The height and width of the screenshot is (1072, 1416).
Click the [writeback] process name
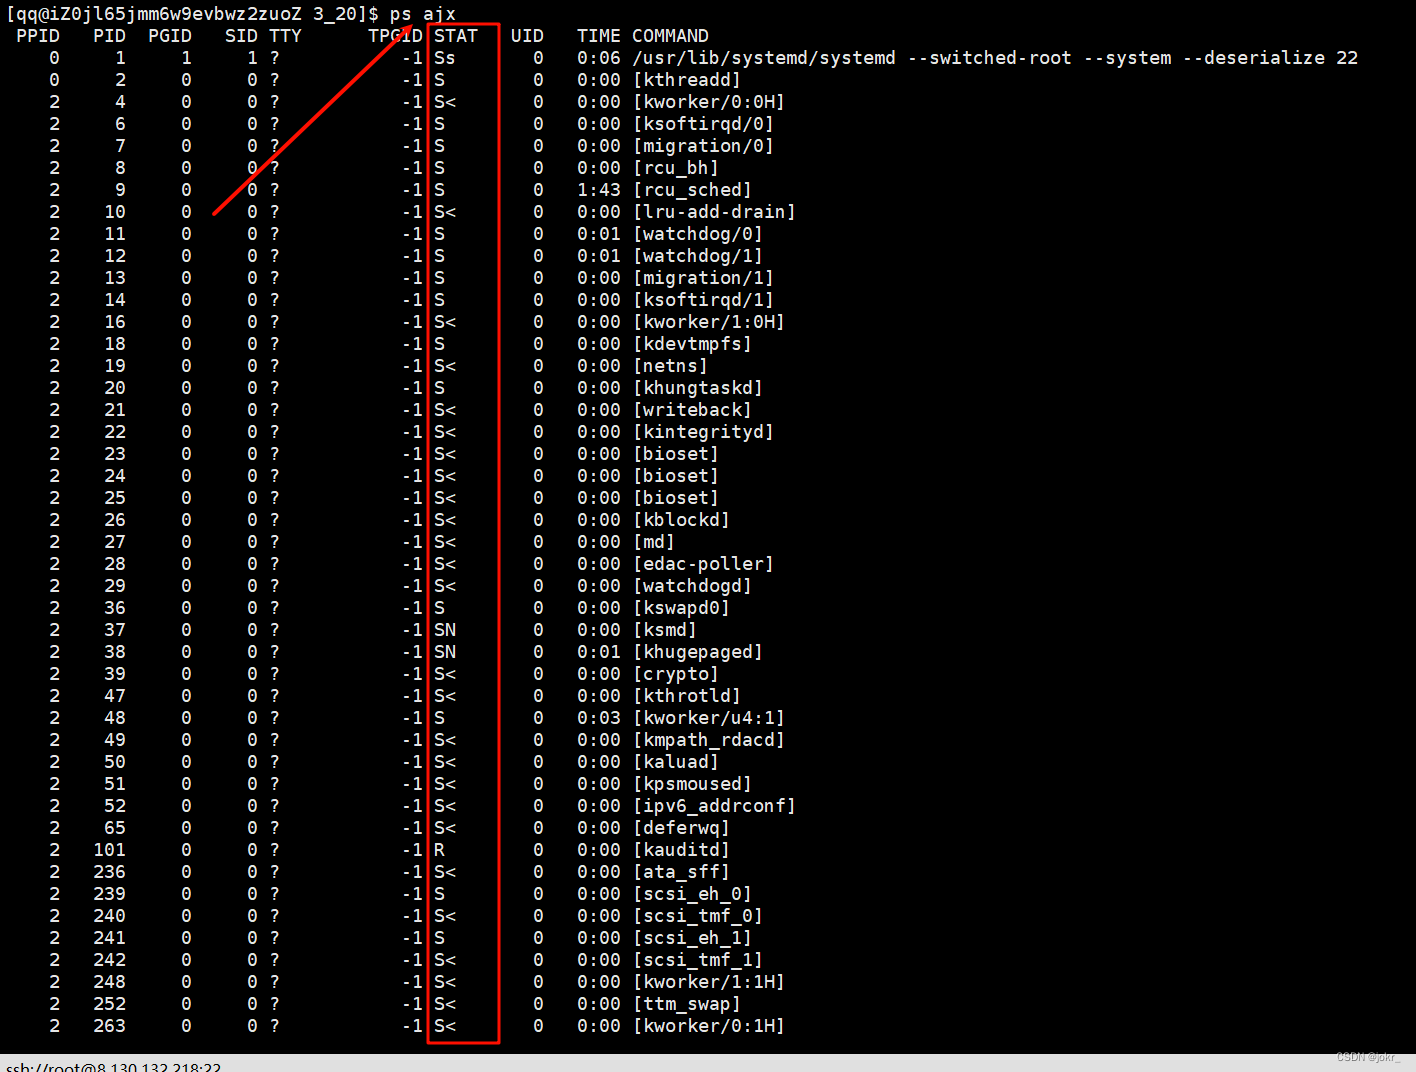(692, 410)
